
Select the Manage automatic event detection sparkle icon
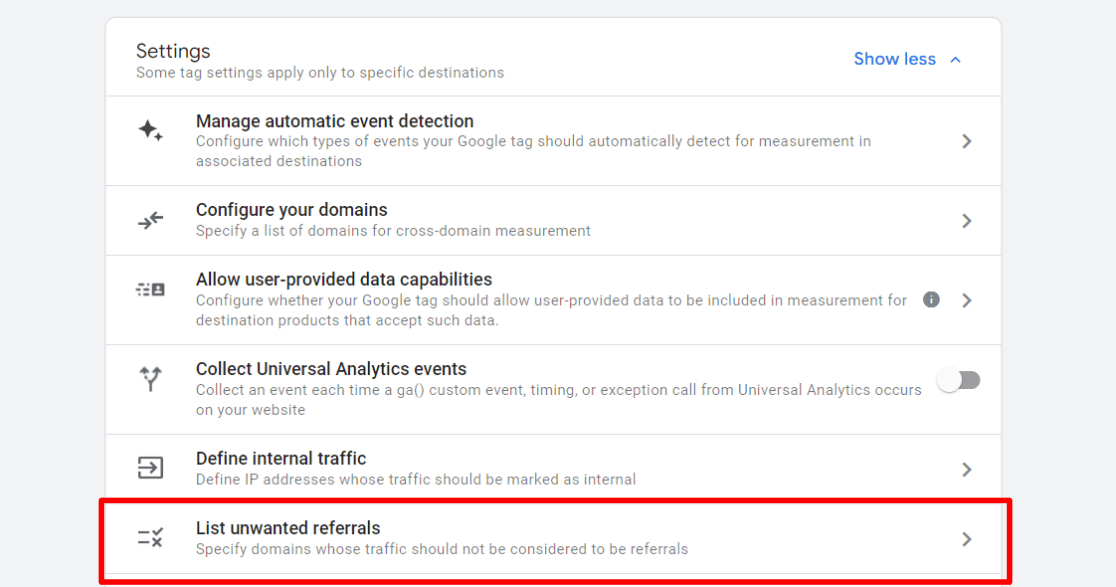pos(150,131)
